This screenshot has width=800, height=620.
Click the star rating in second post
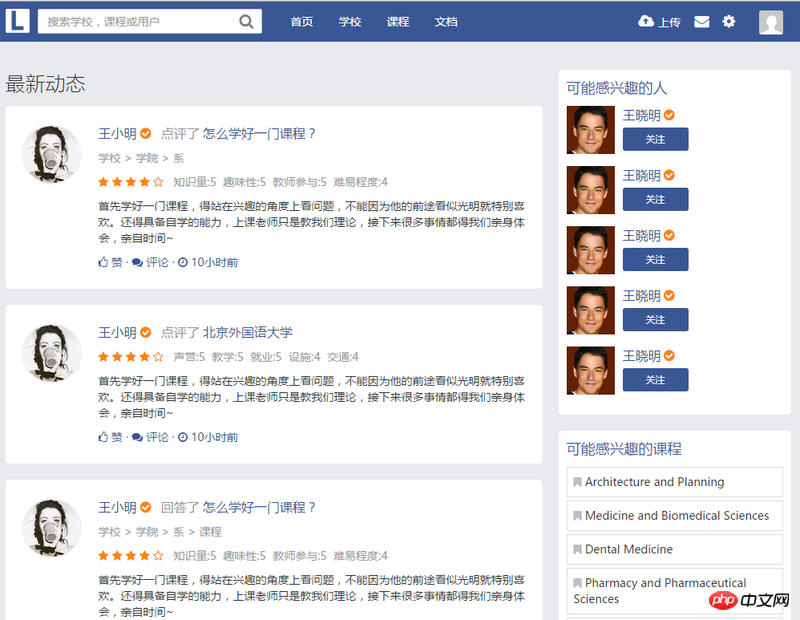click(131, 357)
